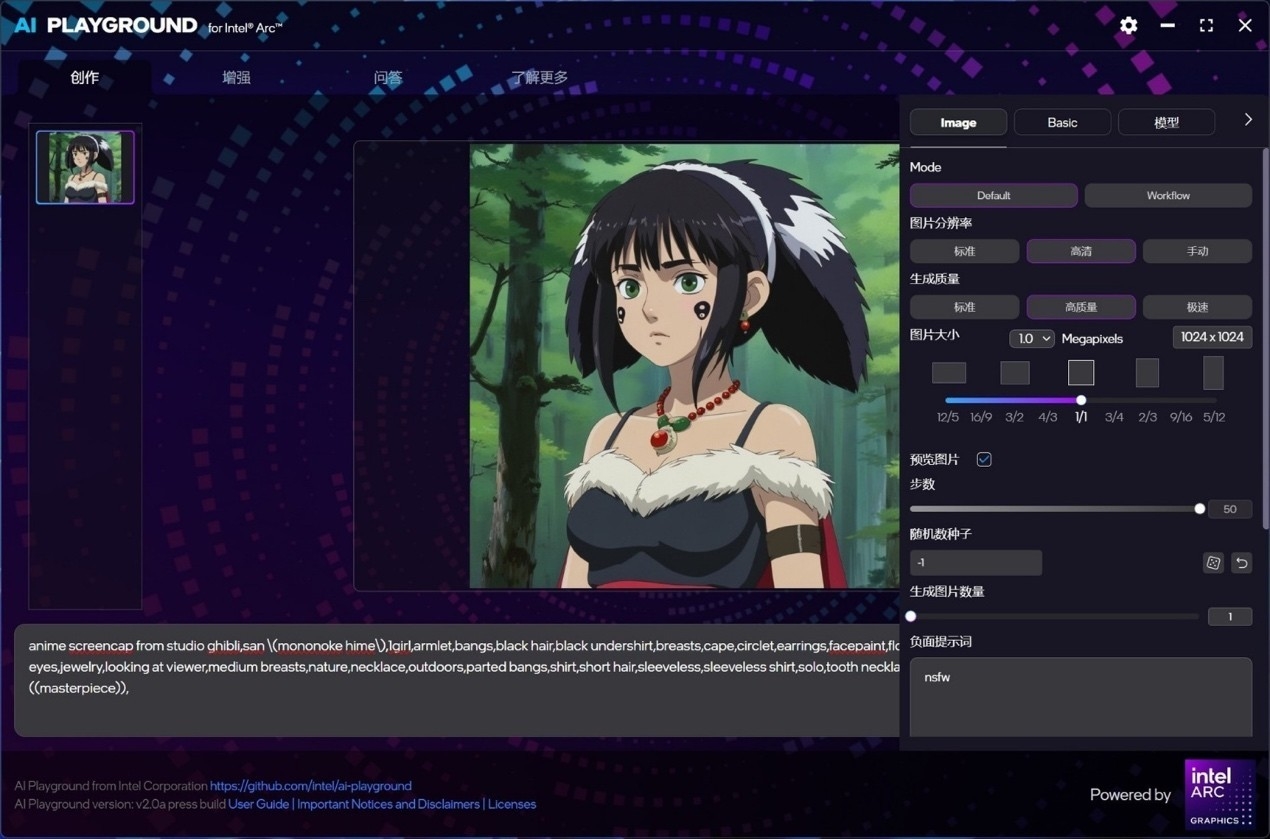Viewport: 1270px width, 839px height.
Task: Open the User Guide link
Action: pyautogui.click(x=258, y=804)
